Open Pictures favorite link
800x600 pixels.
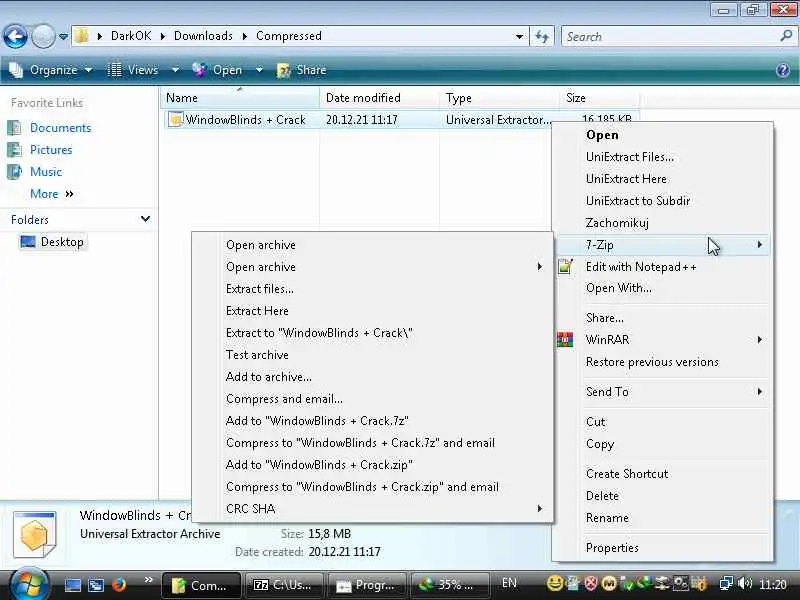[51, 149]
